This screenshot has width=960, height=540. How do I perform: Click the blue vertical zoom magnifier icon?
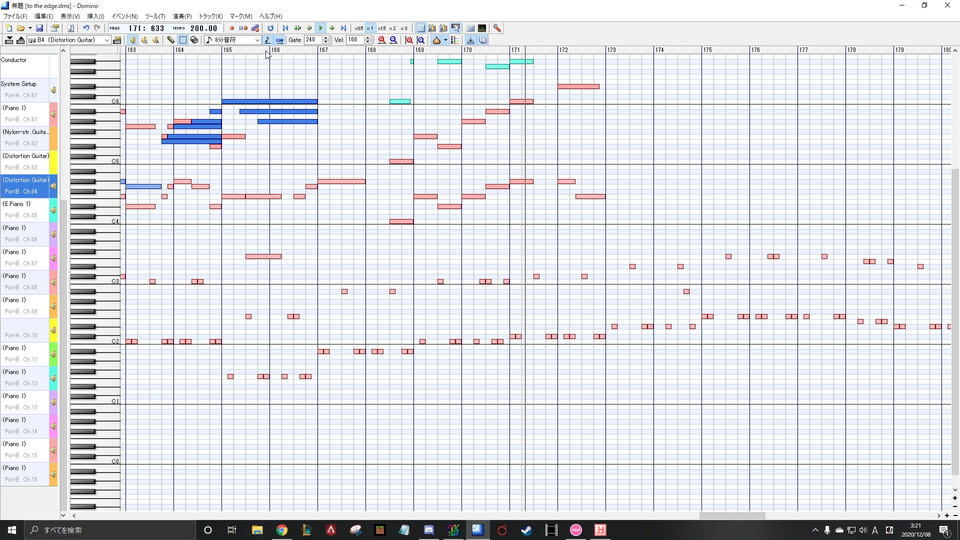click(421, 40)
